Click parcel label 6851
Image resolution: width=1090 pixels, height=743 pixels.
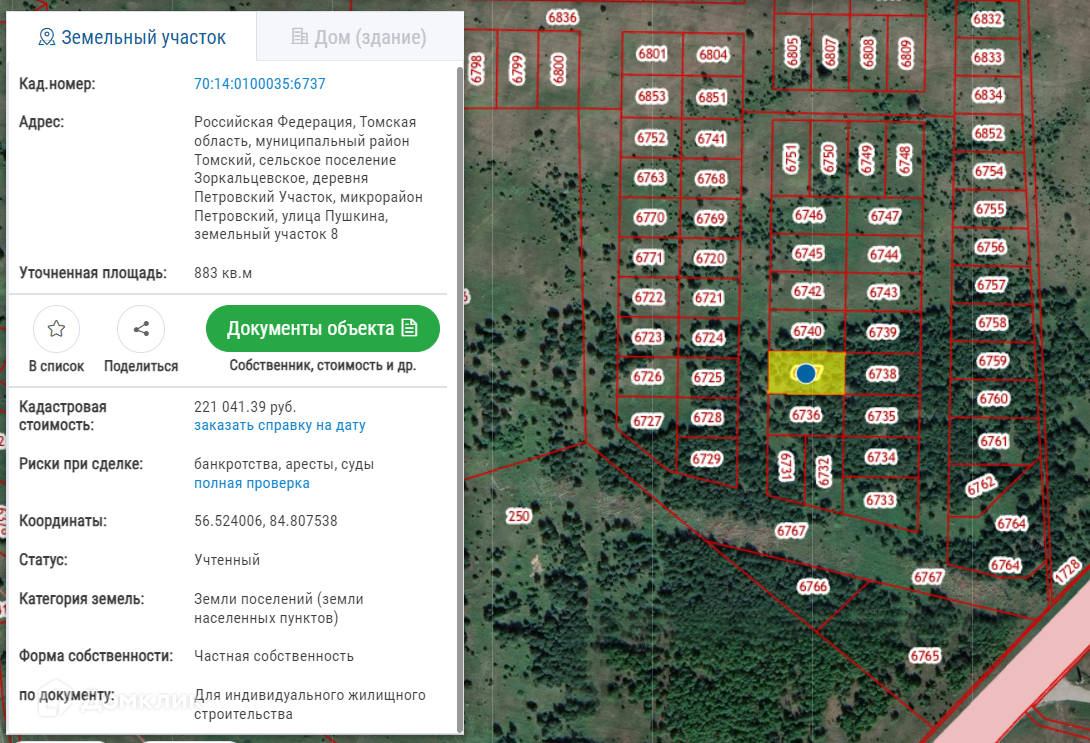tap(713, 97)
